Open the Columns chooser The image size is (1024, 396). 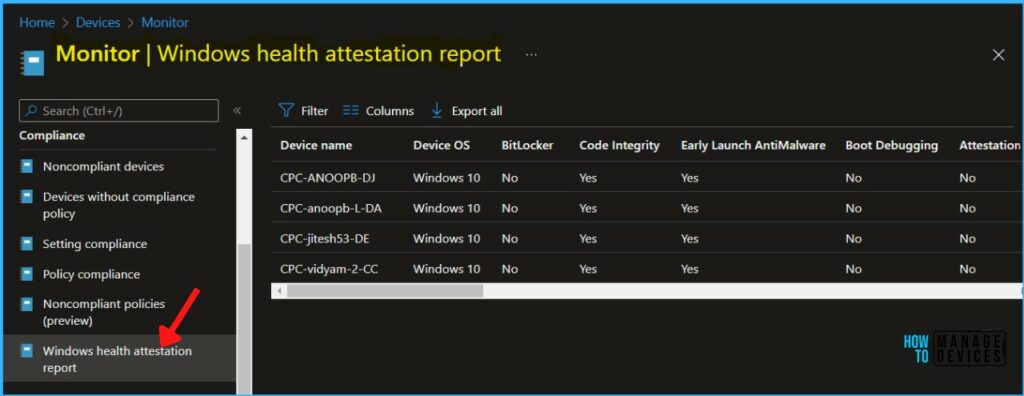(379, 110)
